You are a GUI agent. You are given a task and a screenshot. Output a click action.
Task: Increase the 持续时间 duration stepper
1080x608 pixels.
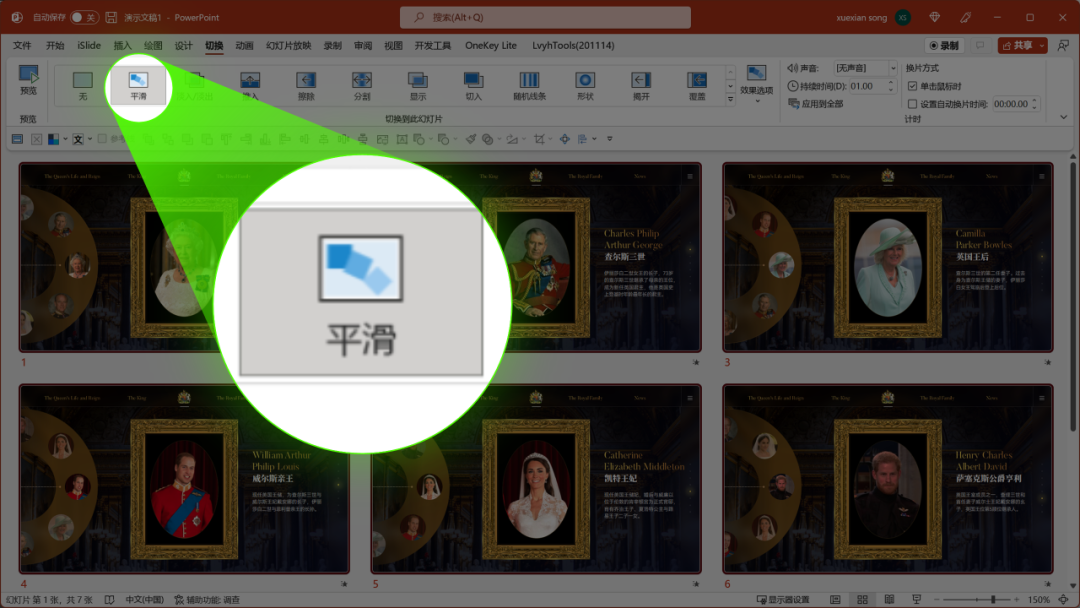(891, 83)
